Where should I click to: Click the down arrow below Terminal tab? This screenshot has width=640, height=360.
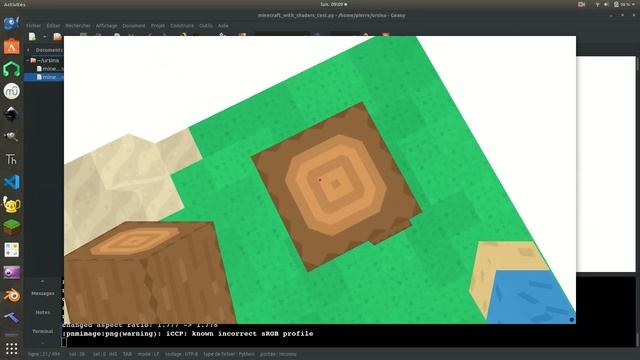tap(42, 342)
